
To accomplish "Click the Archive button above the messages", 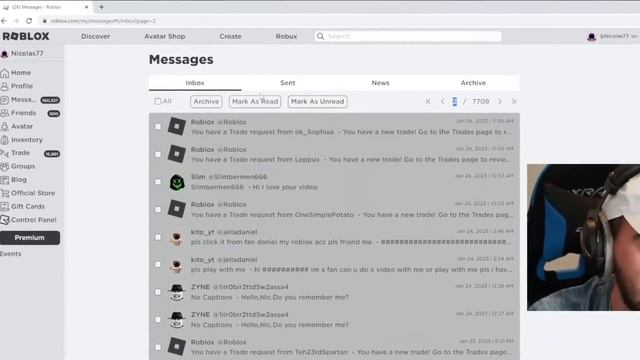I will (x=206, y=102).
